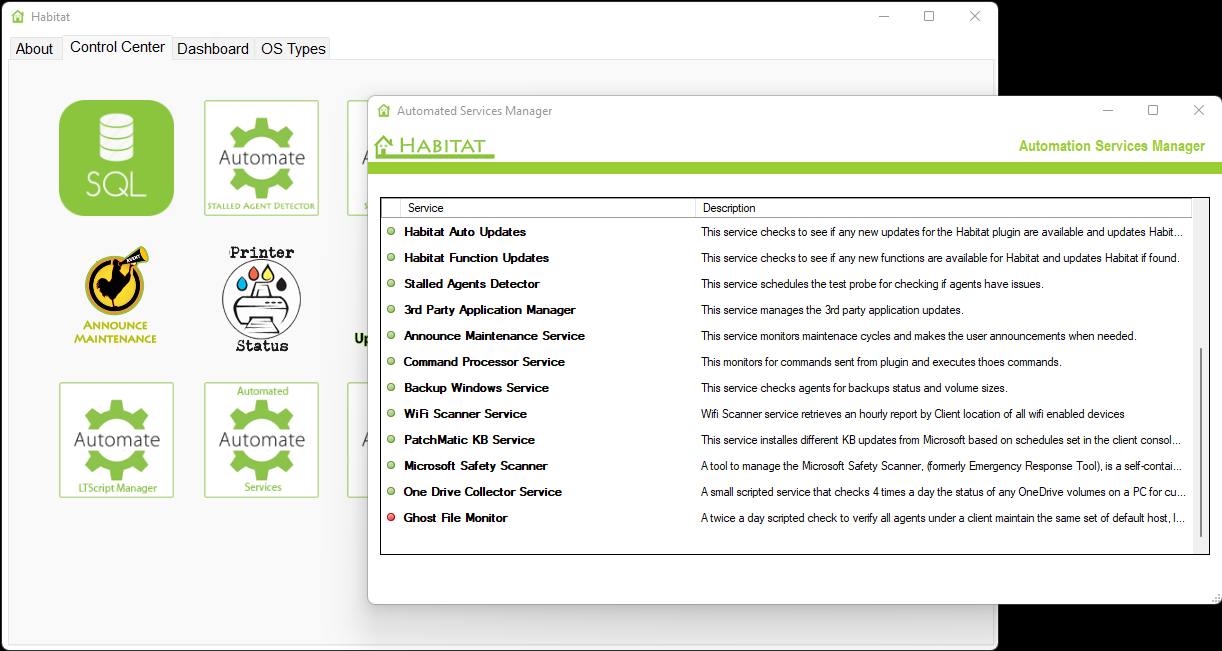Click the status dot for Backup Windows Service
This screenshot has width=1222, height=651.
click(391, 388)
